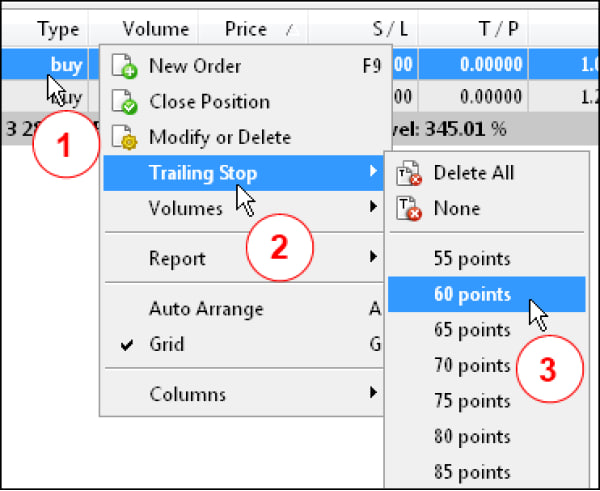Select Auto Arrange menu entry
Screen dimensions: 600x491
coord(207,310)
